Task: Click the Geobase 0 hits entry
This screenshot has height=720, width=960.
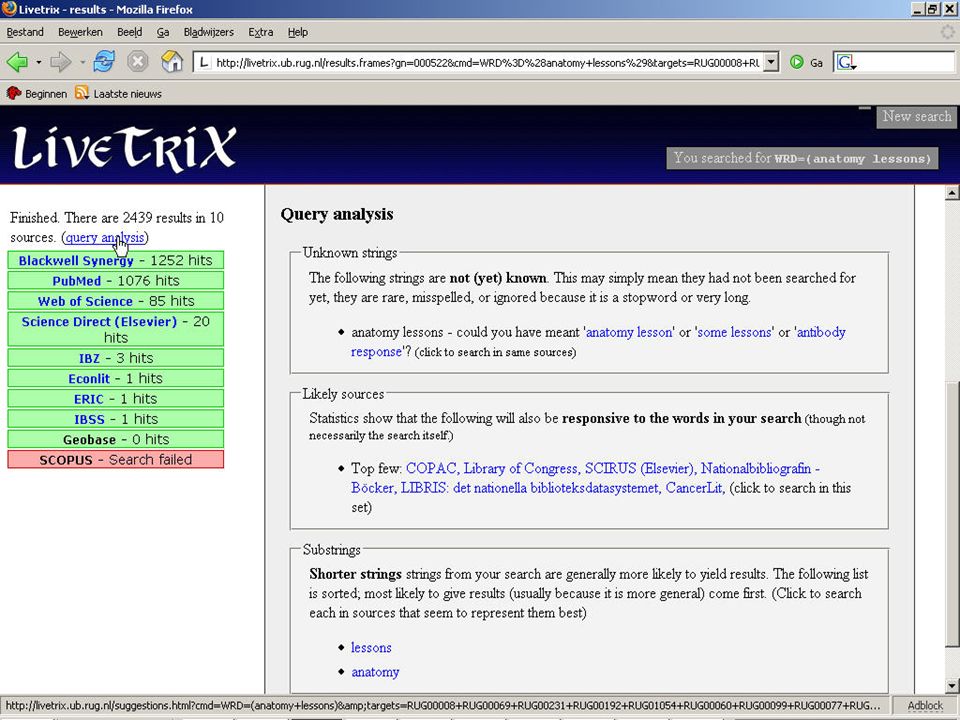Action: [116, 439]
